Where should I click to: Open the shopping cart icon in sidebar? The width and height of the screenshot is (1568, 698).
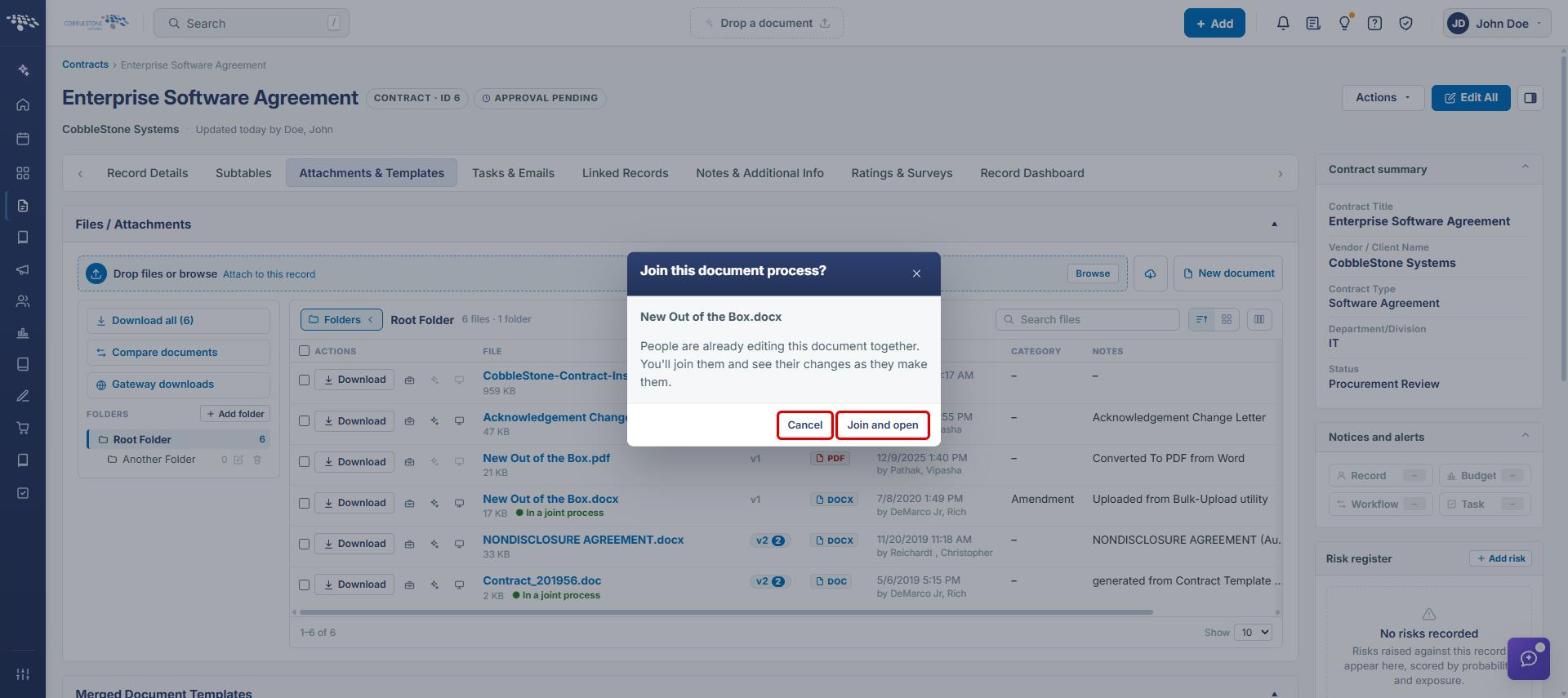tap(23, 428)
